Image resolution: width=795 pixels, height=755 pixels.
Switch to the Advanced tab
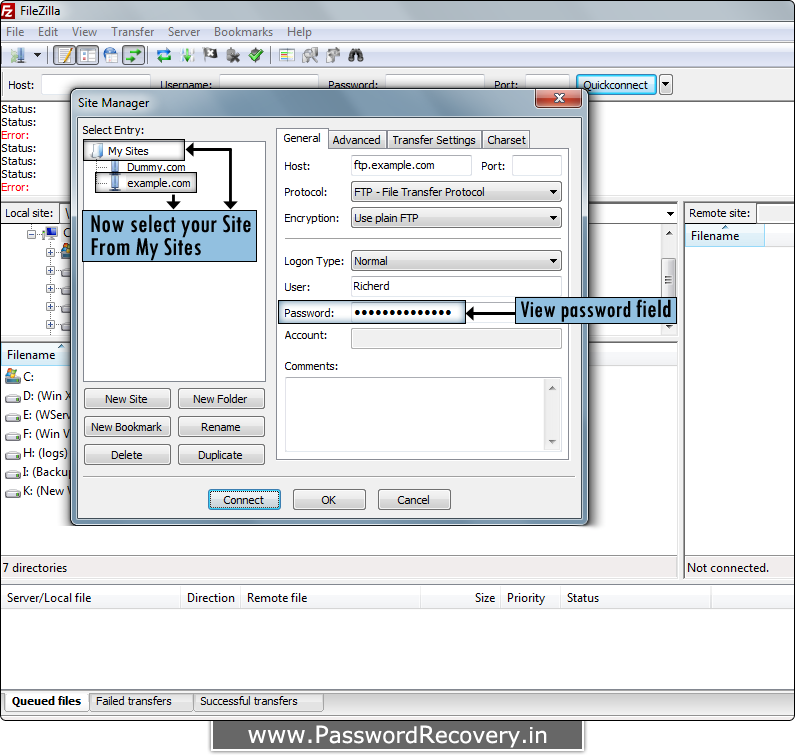[x=356, y=140]
